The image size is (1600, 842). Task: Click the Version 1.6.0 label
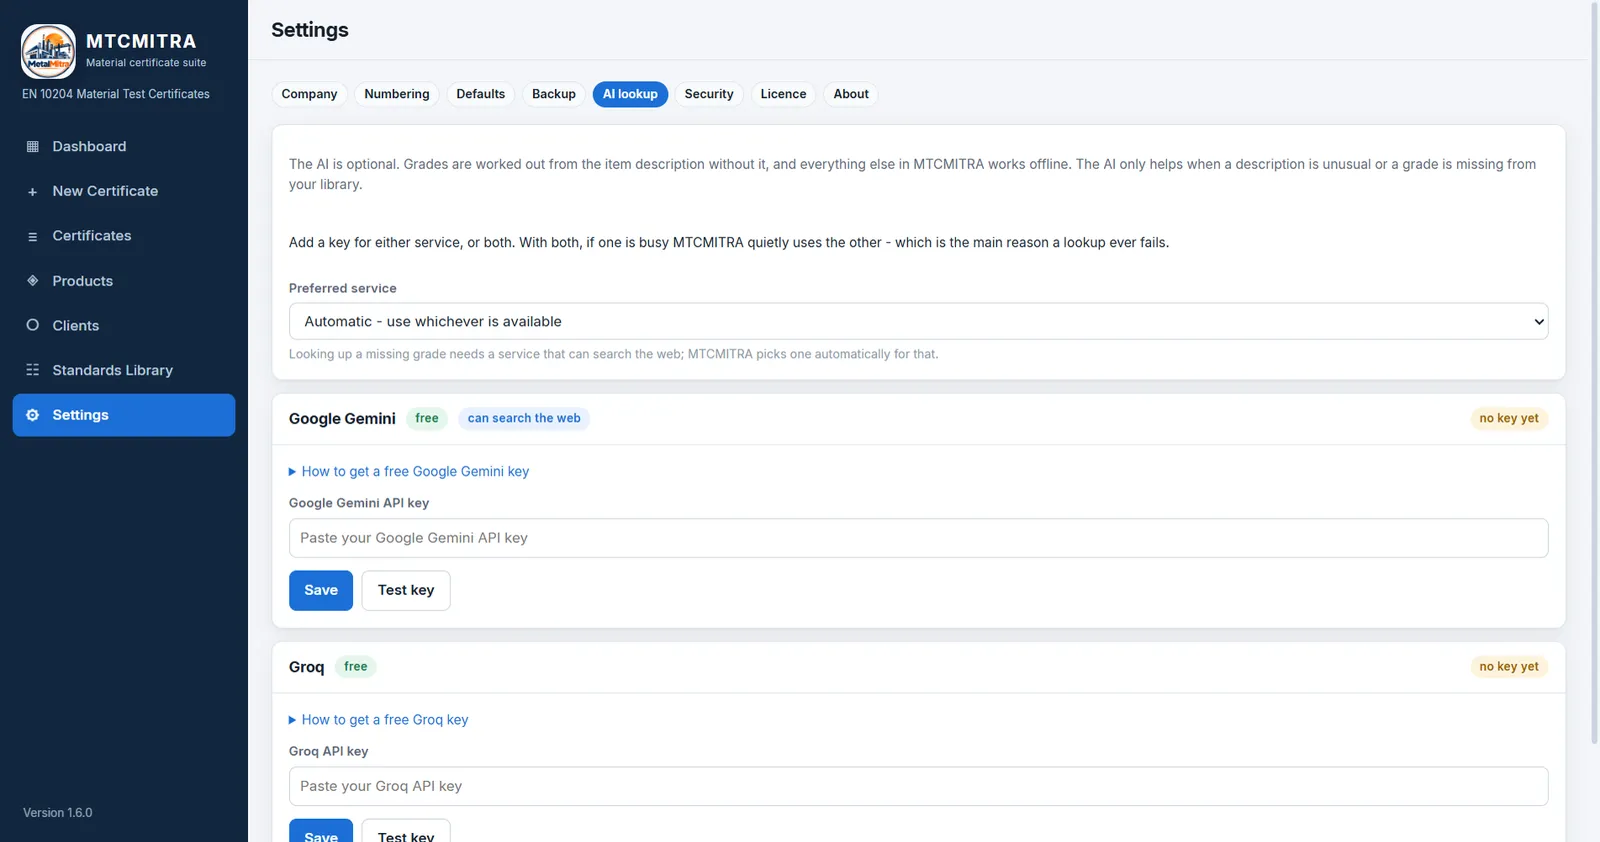click(58, 813)
